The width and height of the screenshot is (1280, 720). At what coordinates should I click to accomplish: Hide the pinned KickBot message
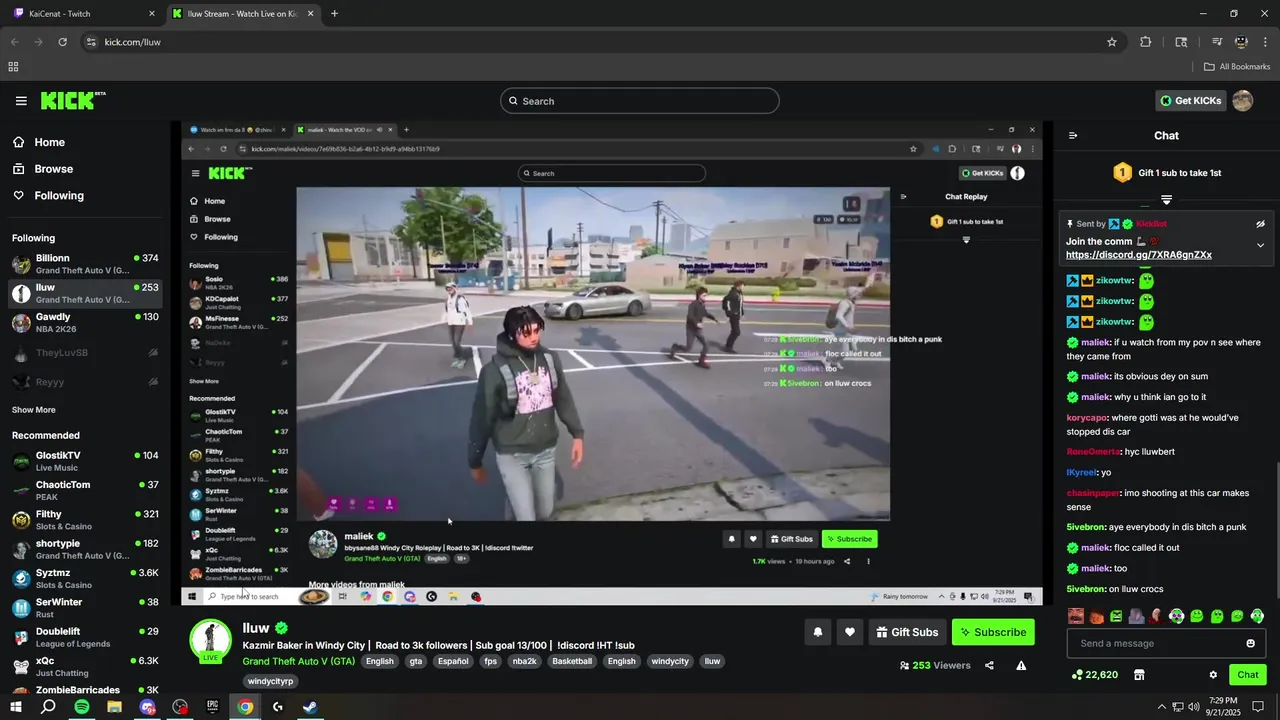click(x=1260, y=224)
